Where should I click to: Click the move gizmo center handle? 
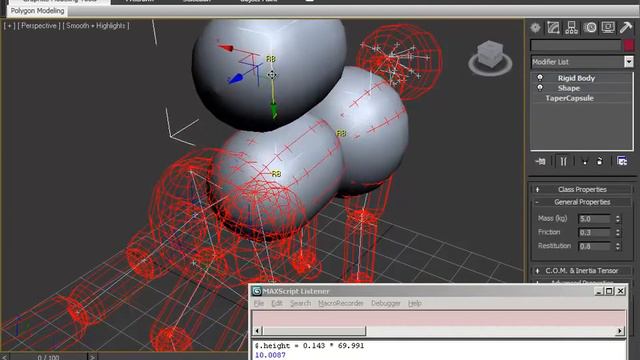point(272,75)
